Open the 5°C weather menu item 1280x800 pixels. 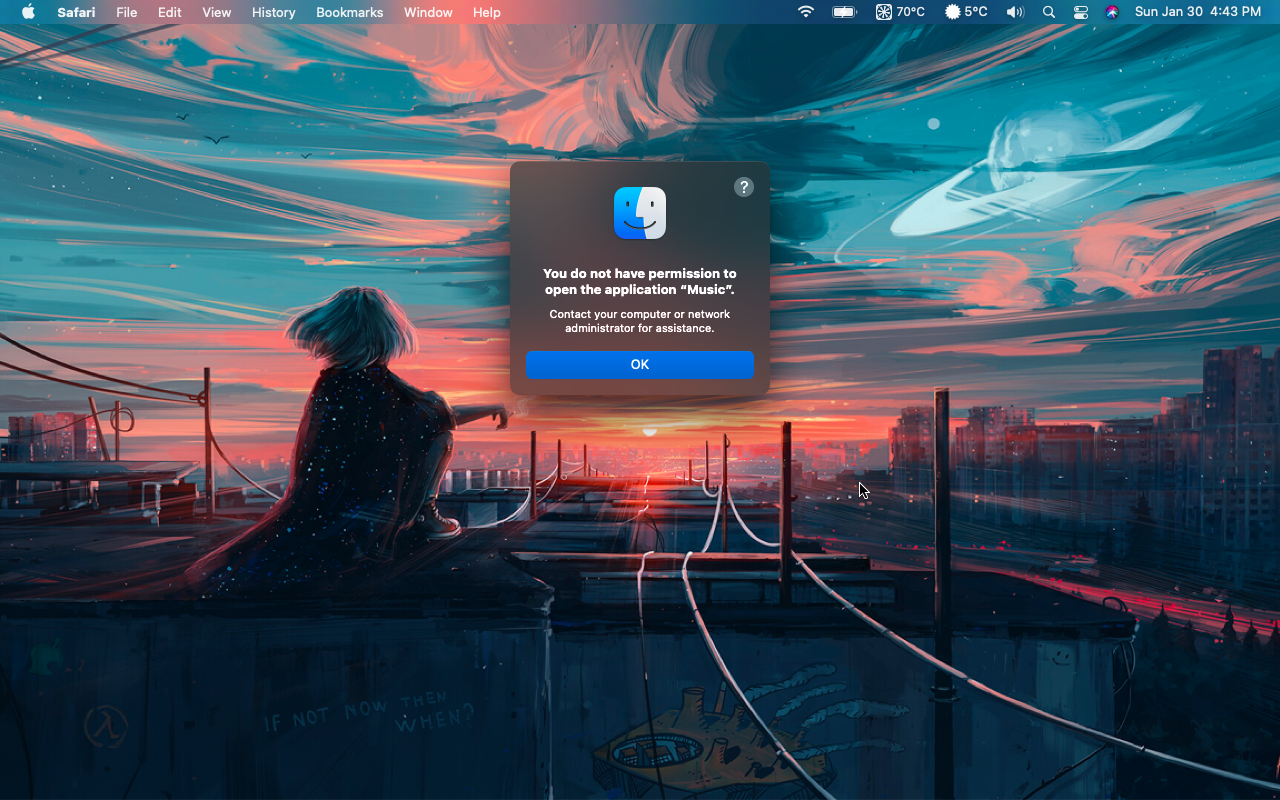966,12
